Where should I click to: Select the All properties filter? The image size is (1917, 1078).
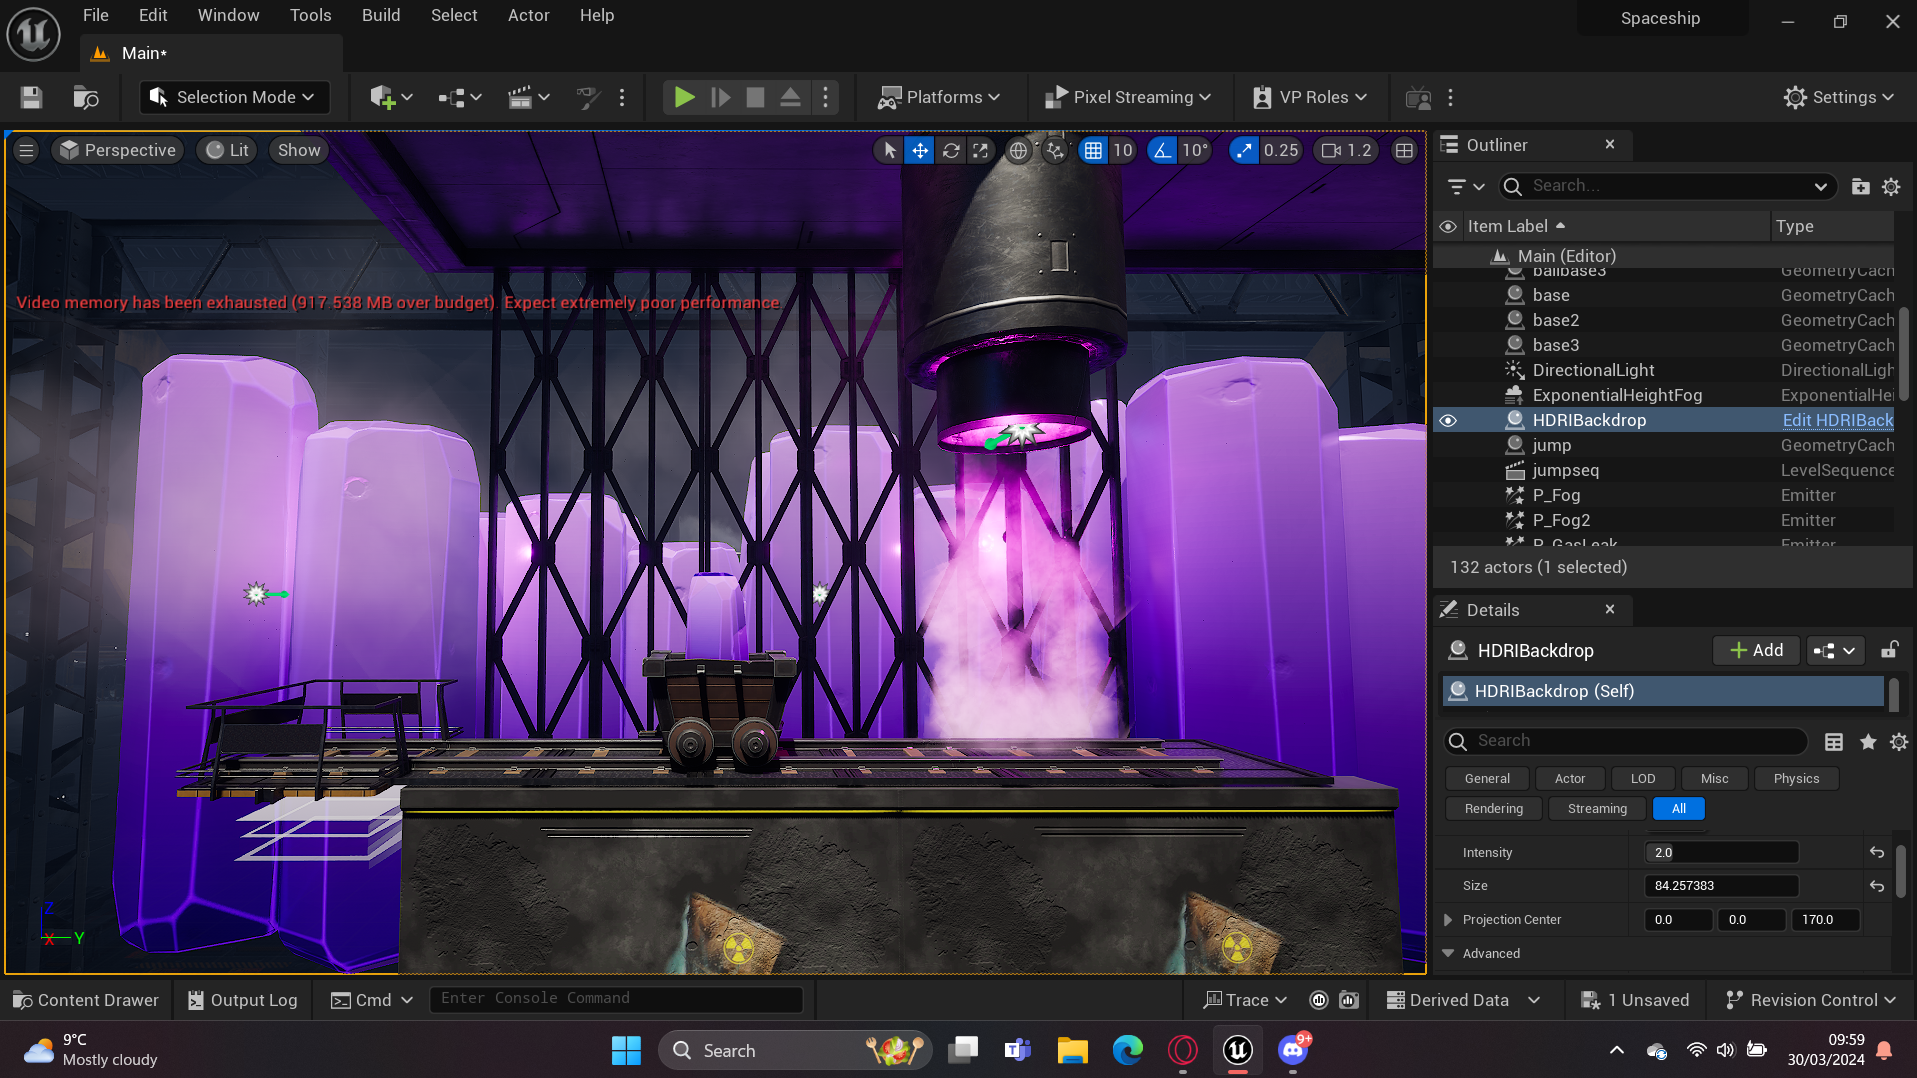click(1678, 809)
